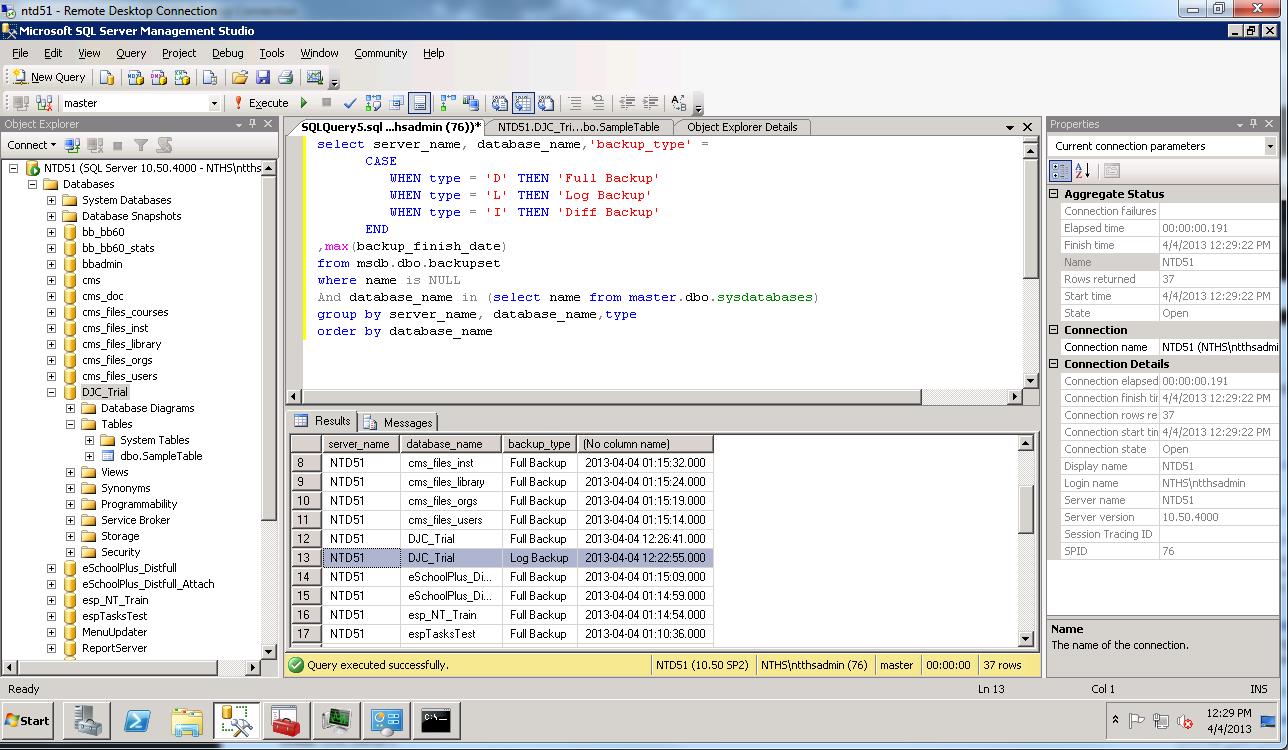Screen dimensions: 1288x750
Task: Click the 'esp_NT_Train' cell in results
Action: click(451, 615)
